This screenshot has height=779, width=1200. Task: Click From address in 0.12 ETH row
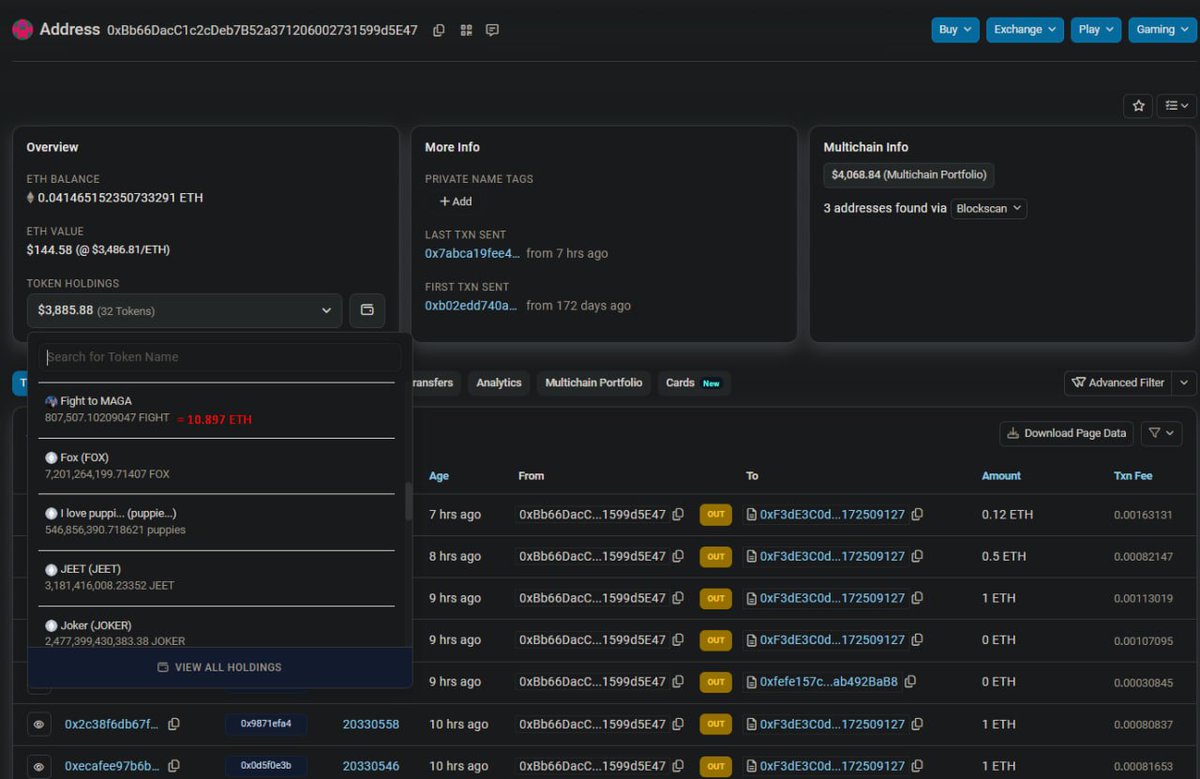(x=592, y=515)
